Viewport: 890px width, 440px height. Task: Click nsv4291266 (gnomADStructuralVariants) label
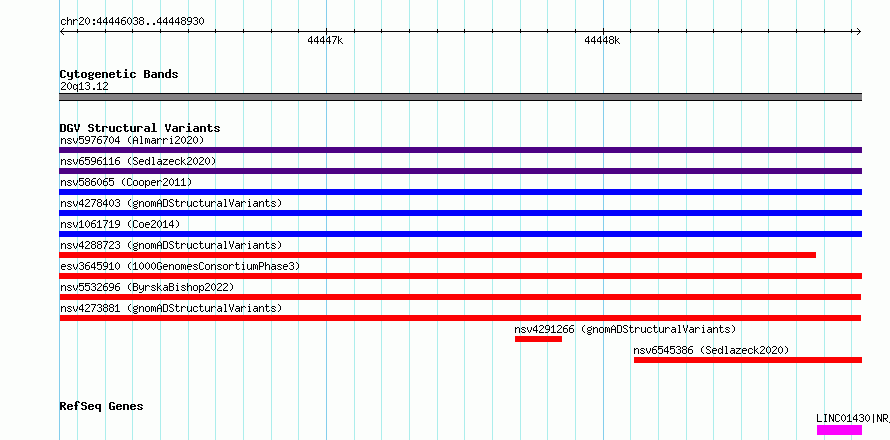625,329
